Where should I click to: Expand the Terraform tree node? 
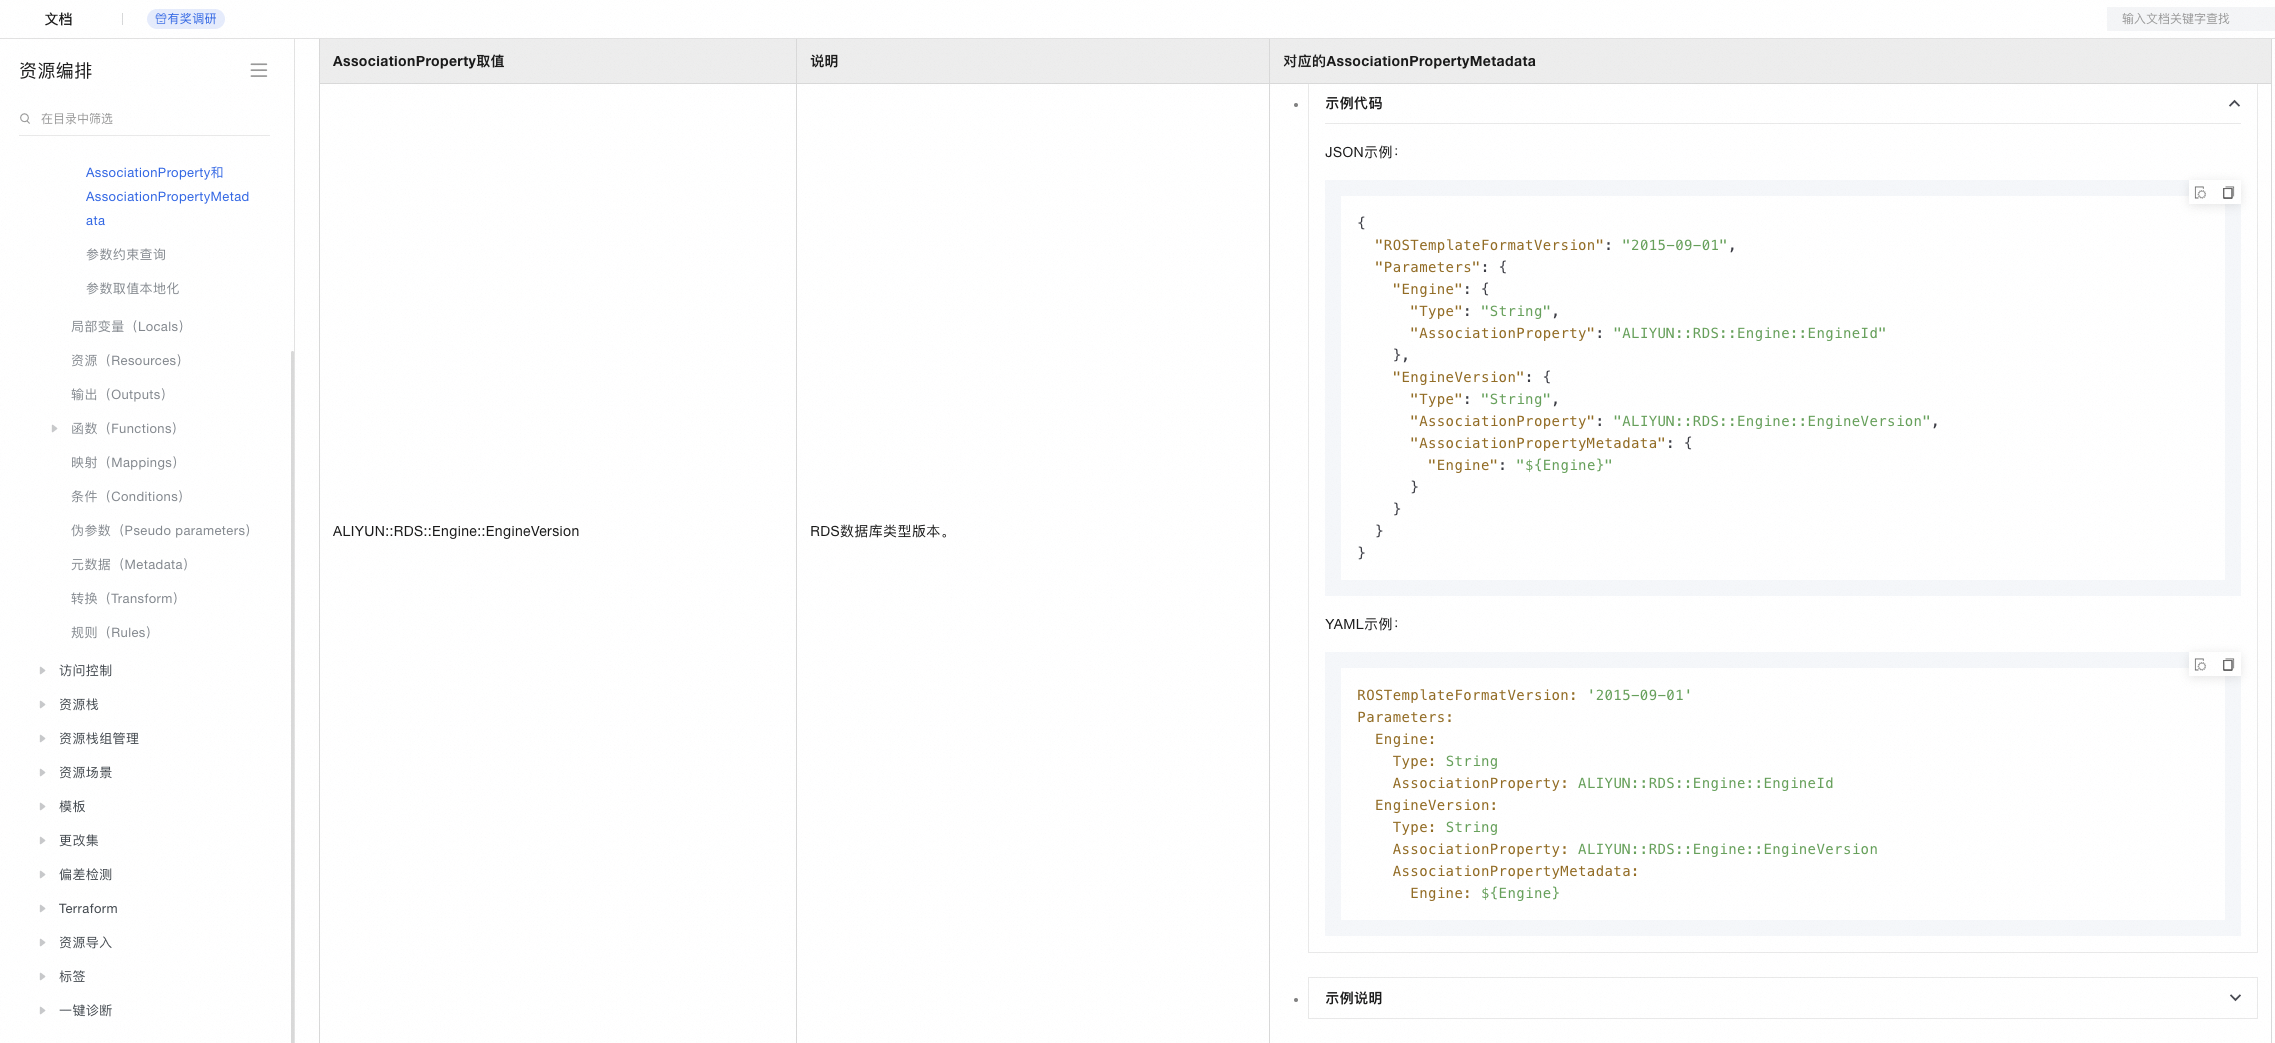[42, 908]
